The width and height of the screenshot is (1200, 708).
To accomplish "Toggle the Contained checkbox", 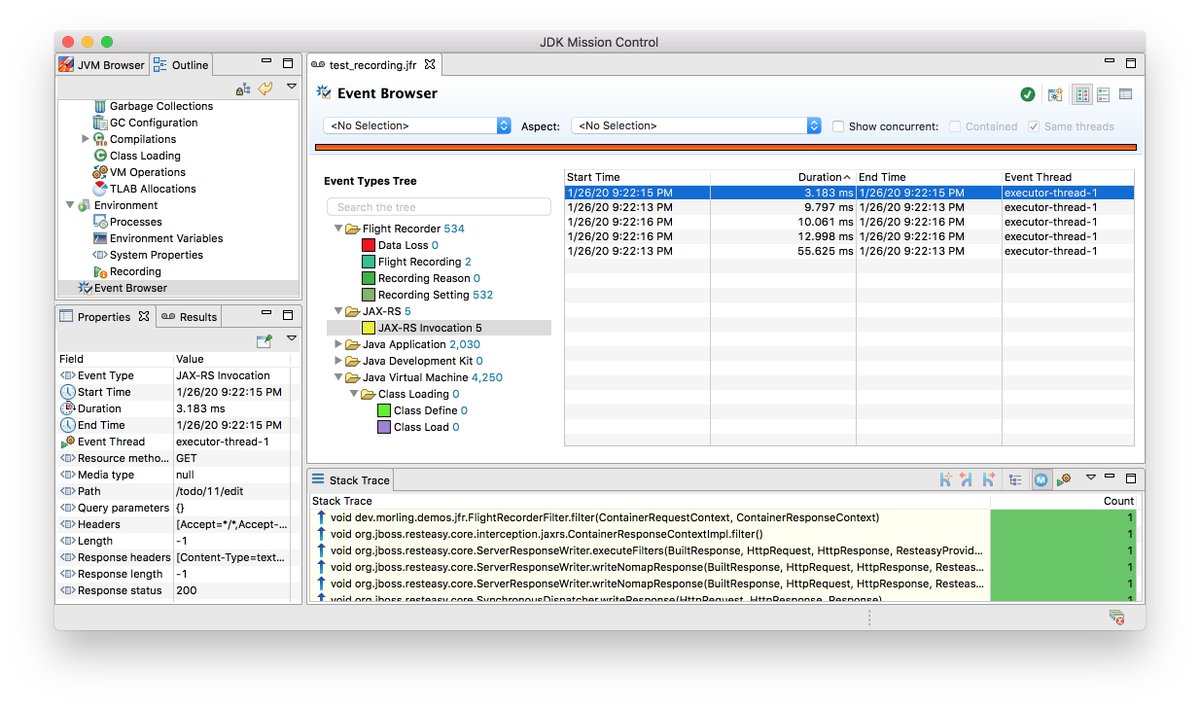I will pyautogui.click(x=955, y=126).
